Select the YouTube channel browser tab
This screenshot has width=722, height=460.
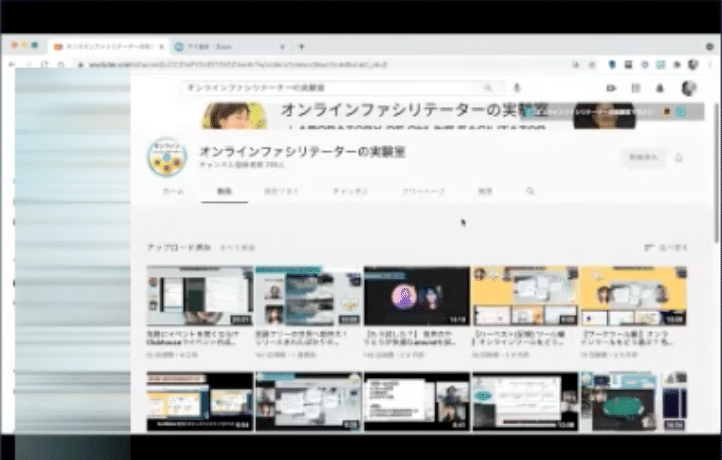(x=109, y=47)
